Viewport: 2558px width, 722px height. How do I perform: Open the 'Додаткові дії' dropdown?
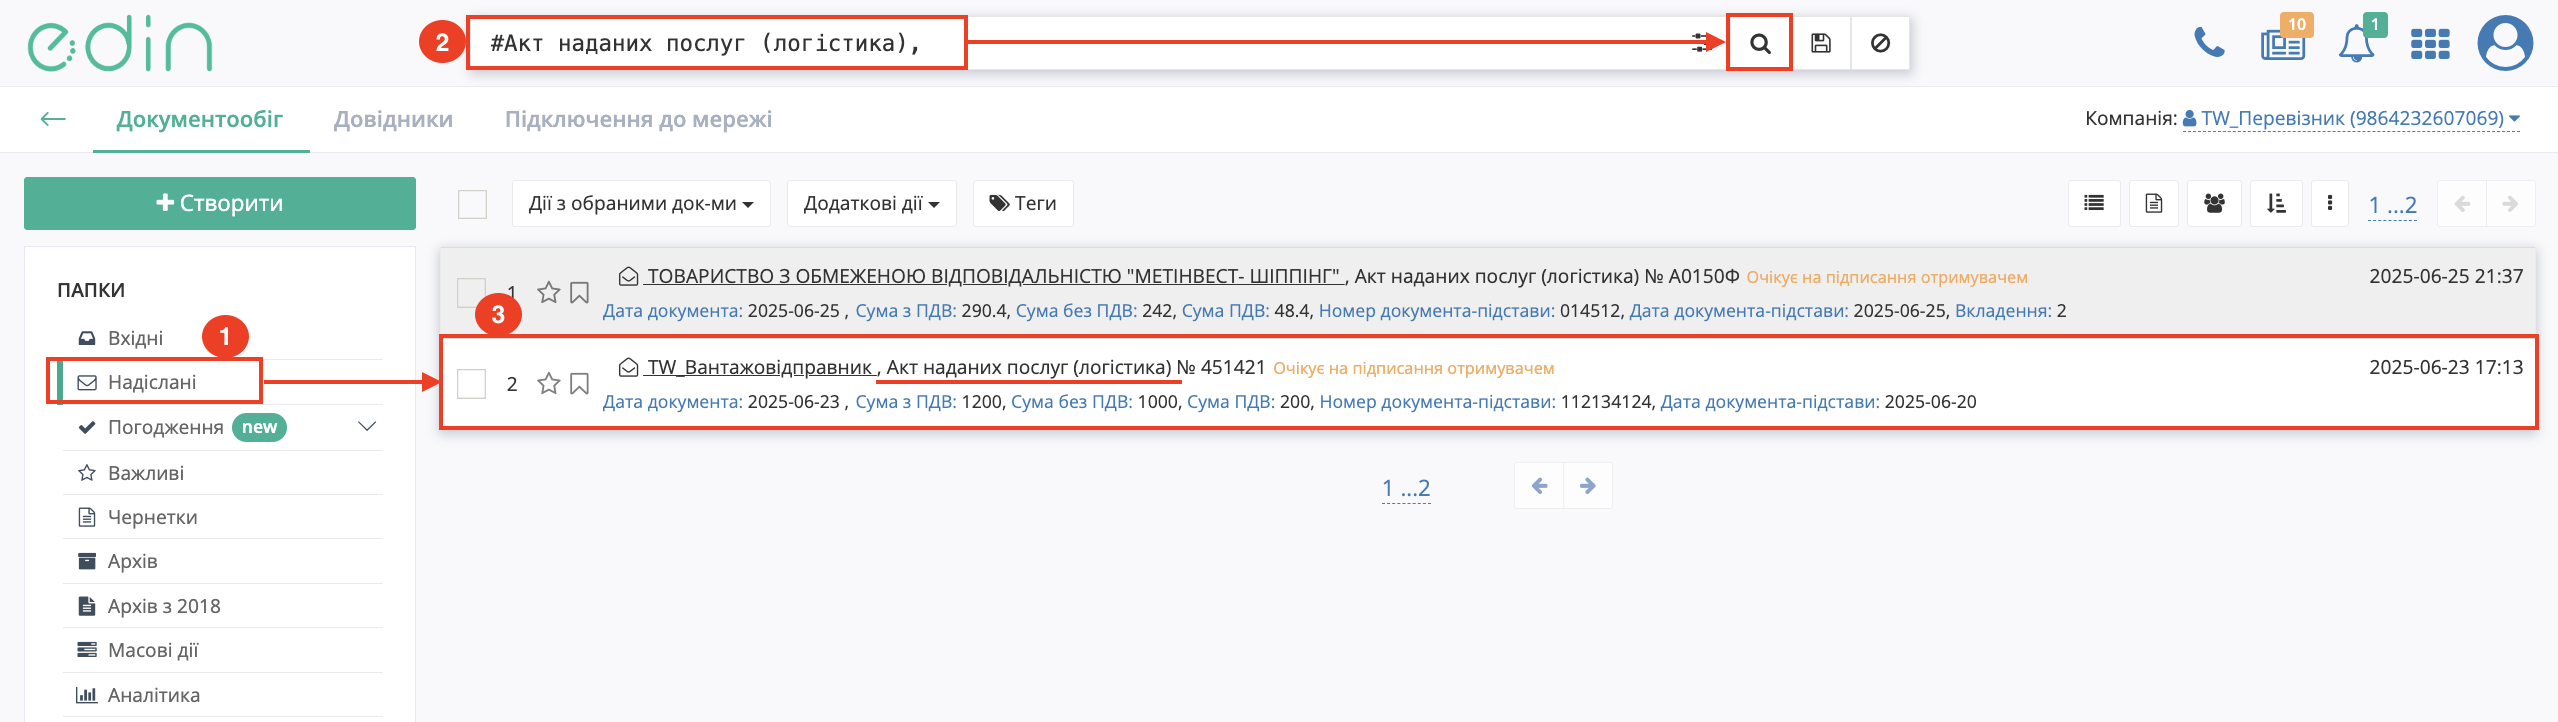(x=871, y=204)
